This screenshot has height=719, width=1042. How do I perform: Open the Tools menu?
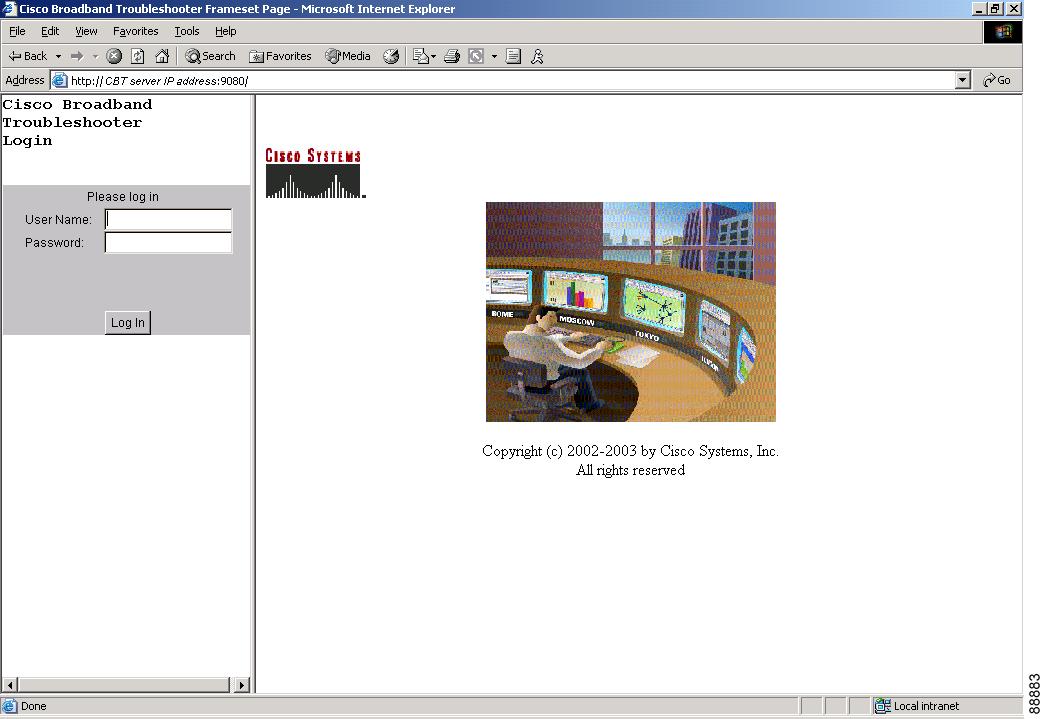tap(187, 31)
